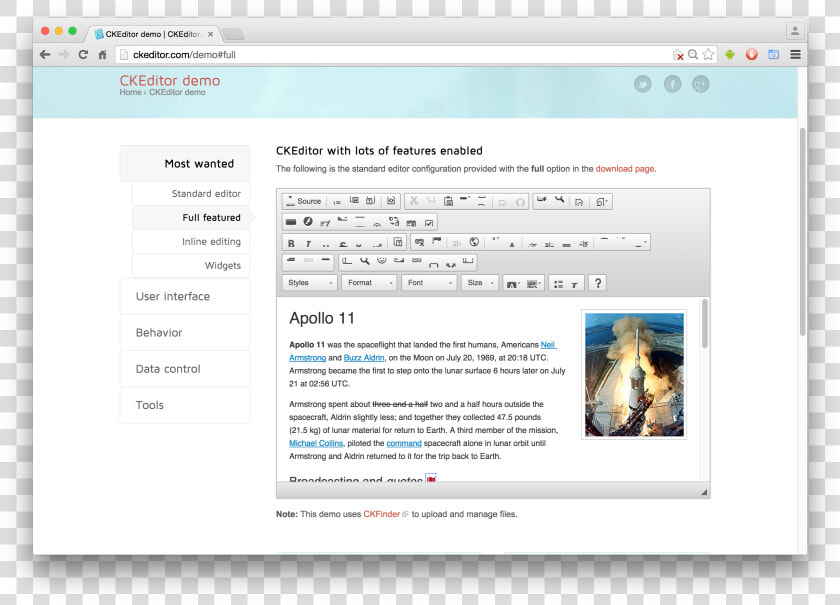Click the Bulleted List icon
Screen dimensions: 840x605
coord(437,242)
